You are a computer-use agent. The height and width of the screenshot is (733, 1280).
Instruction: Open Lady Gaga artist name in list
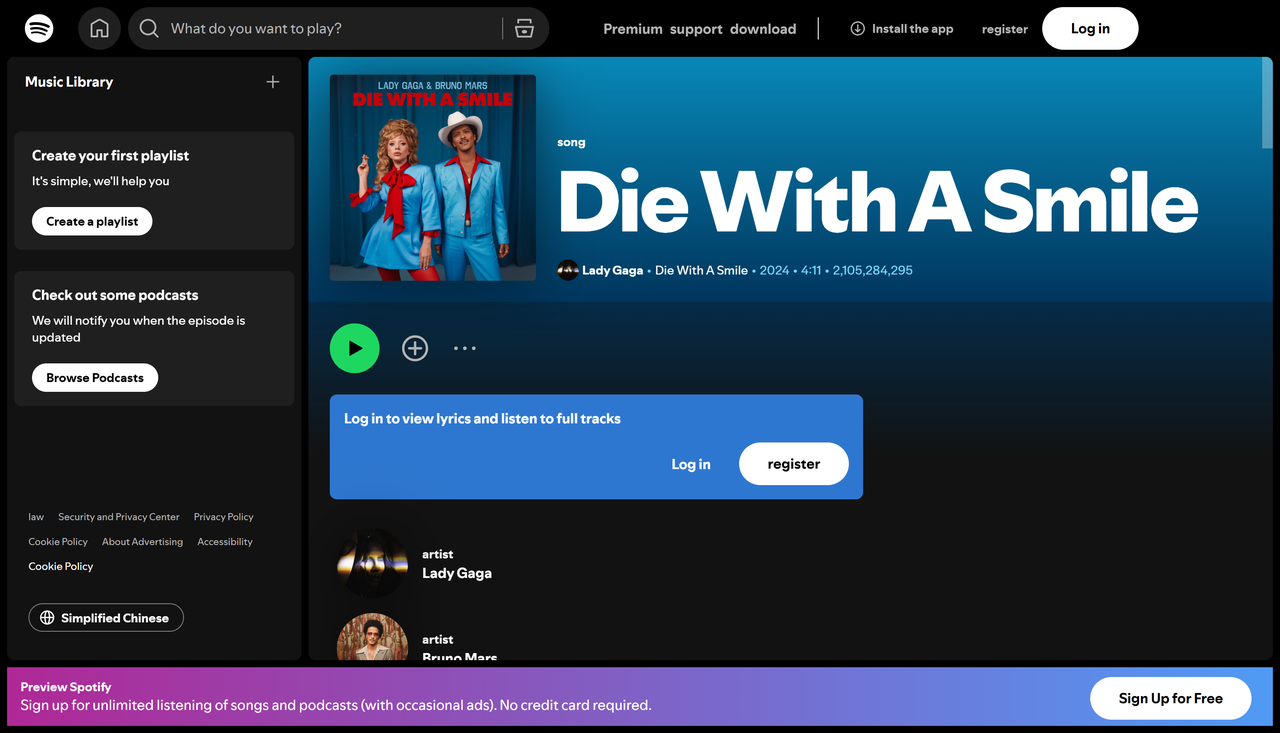pyautogui.click(x=457, y=573)
